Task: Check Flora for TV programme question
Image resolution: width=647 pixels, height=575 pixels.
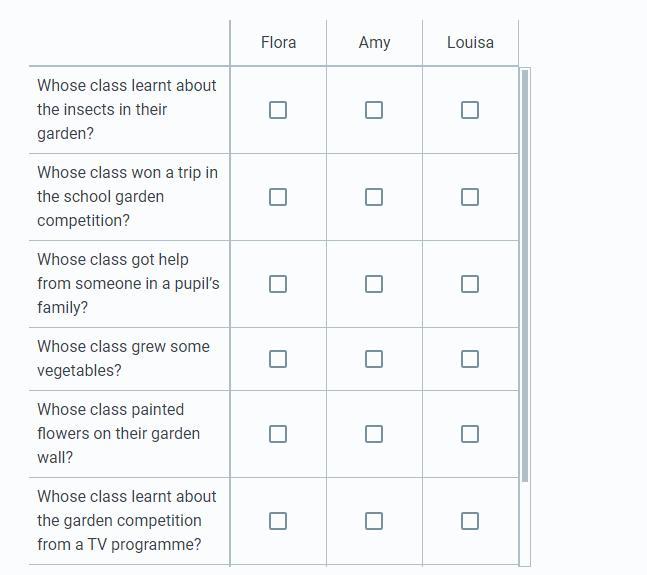Action: (x=278, y=521)
